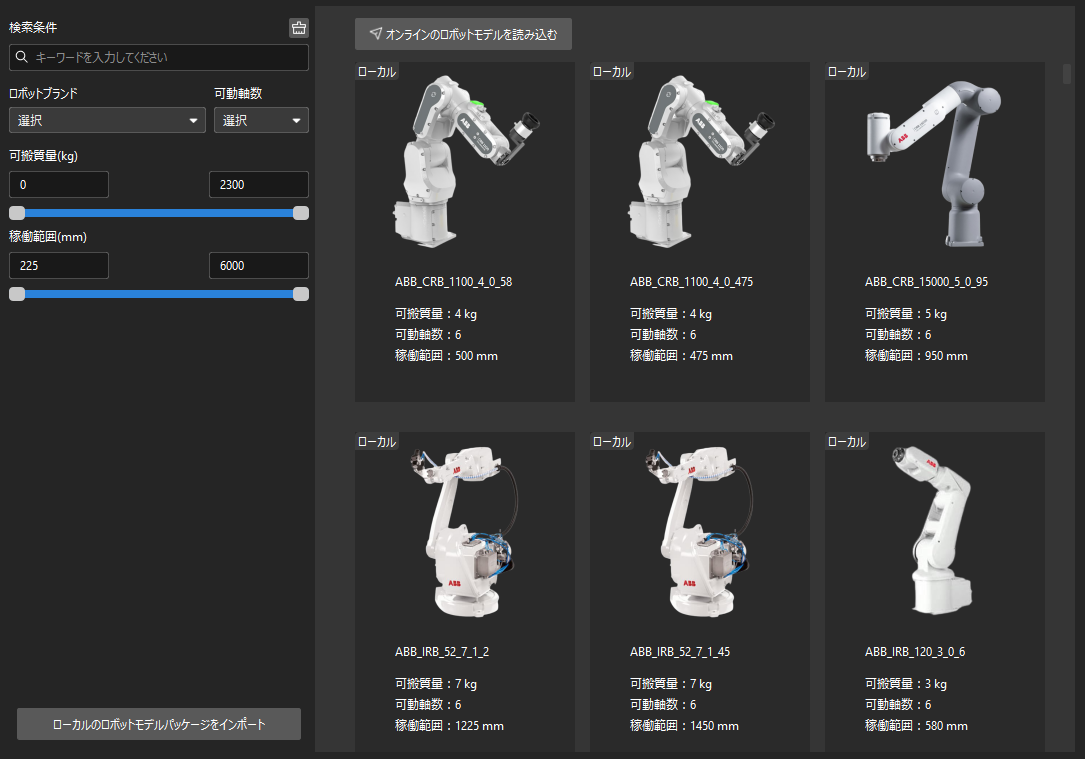
Task: Click the clear filters basket icon
Action: tap(299, 28)
